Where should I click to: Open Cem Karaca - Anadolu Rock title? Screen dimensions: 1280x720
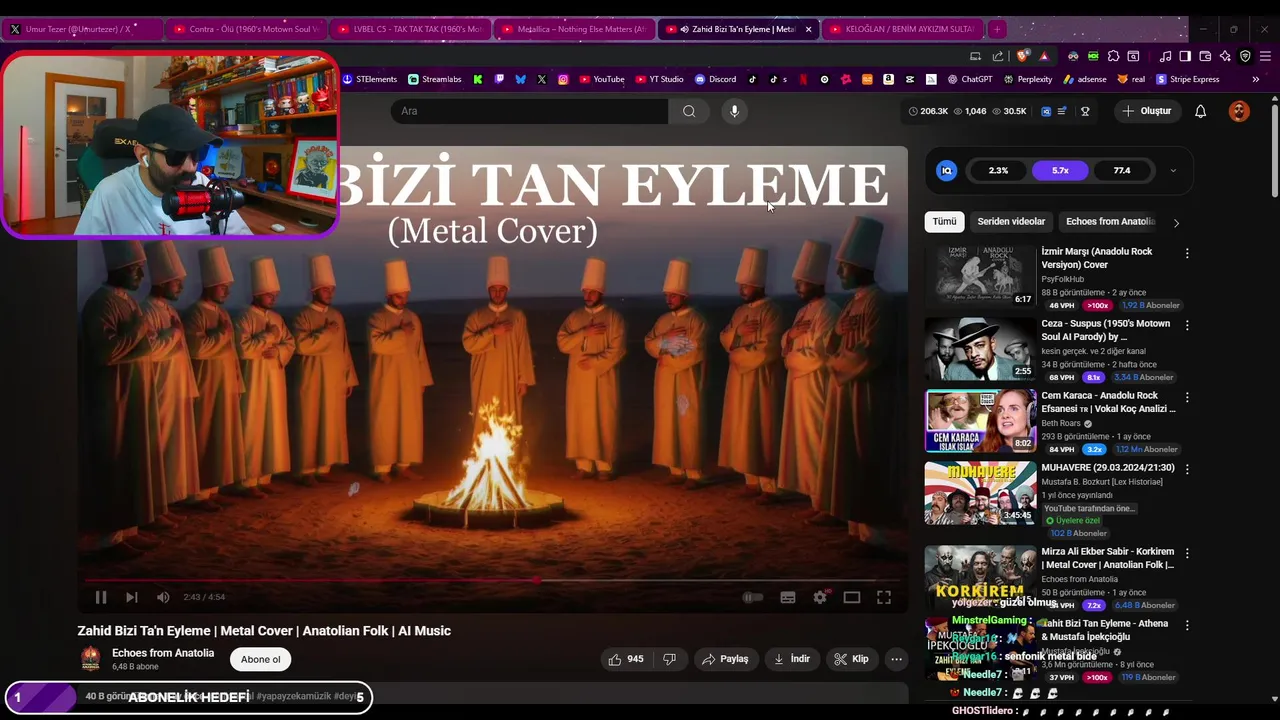point(1108,402)
